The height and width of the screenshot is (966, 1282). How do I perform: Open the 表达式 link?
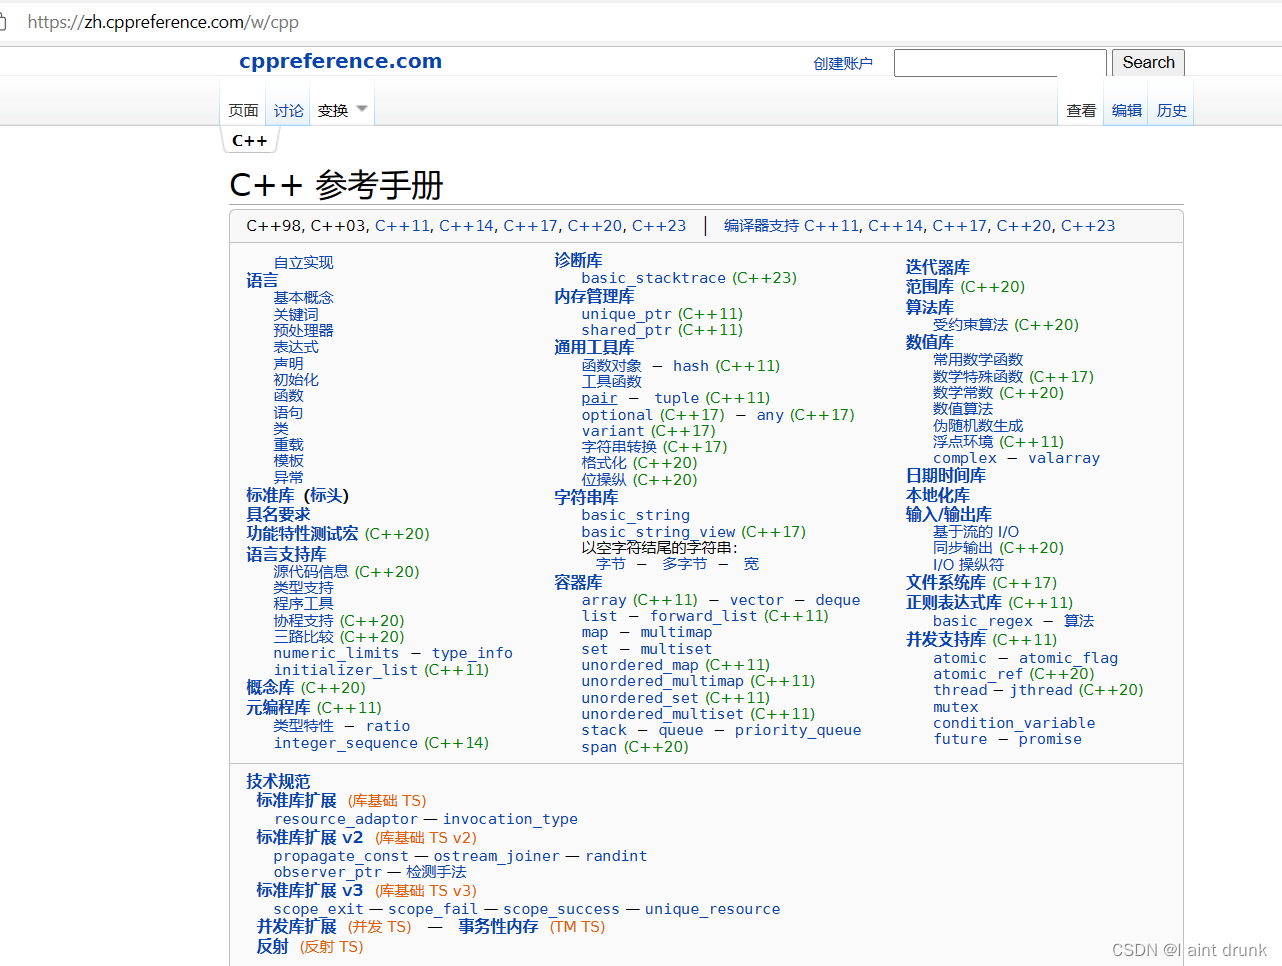tap(296, 347)
